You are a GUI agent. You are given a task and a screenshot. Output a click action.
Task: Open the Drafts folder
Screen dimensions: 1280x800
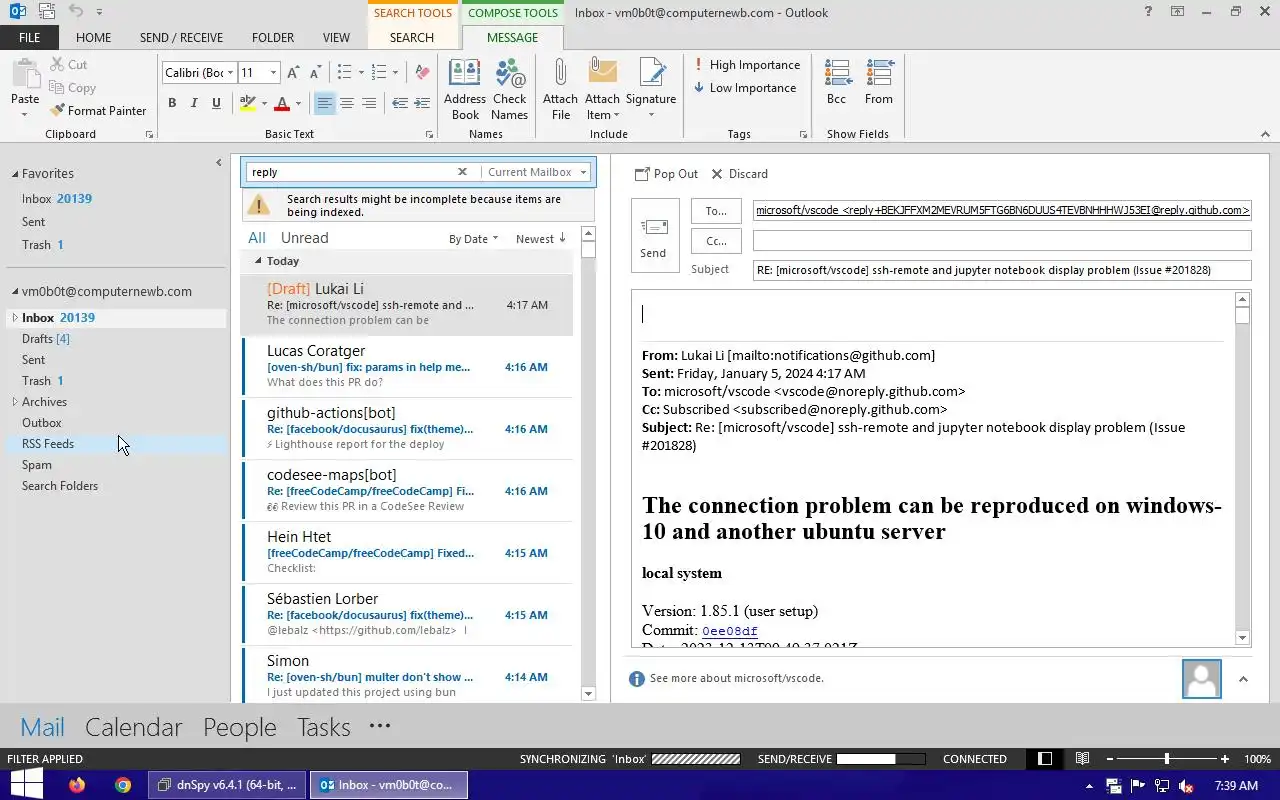coord(46,339)
